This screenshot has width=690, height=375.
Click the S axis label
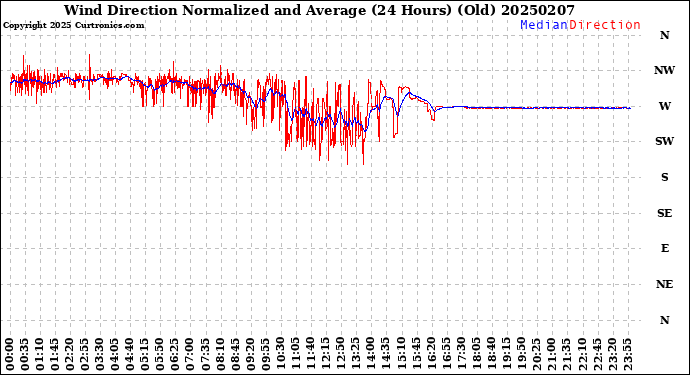tap(664, 177)
